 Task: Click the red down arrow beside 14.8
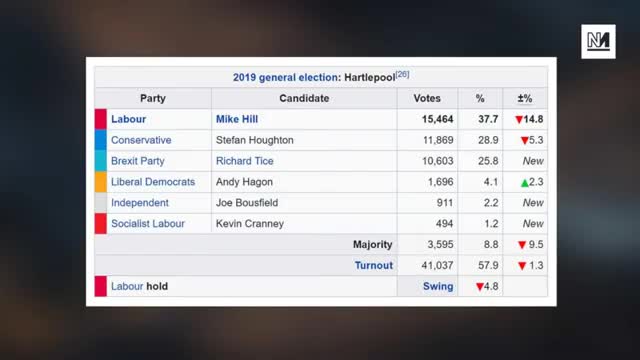click(x=519, y=120)
